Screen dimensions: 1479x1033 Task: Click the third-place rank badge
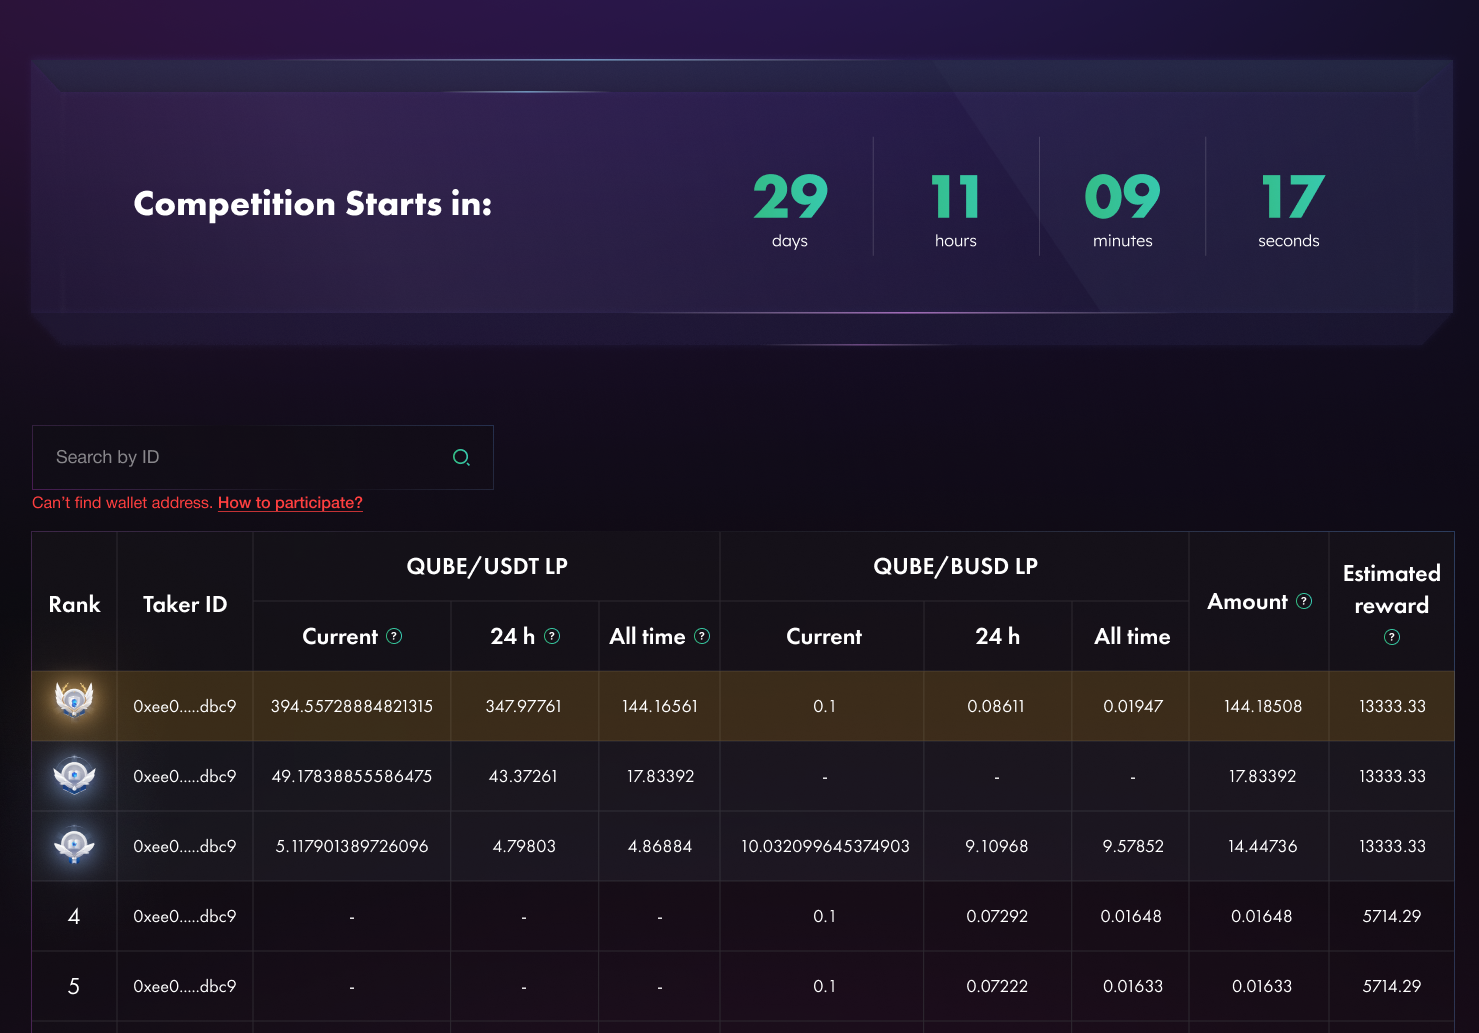pyautogui.click(x=74, y=846)
